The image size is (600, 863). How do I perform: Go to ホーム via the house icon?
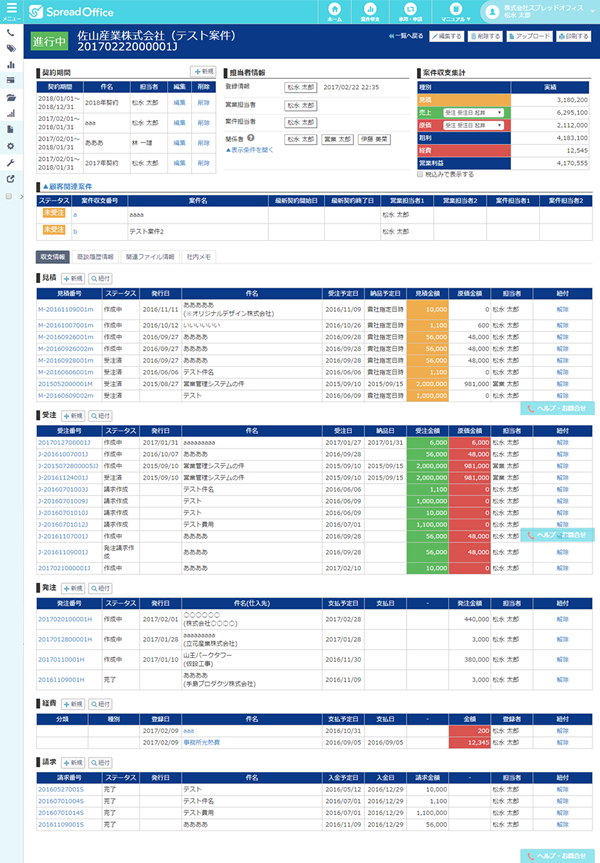pyautogui.click(x=334, y=12)
